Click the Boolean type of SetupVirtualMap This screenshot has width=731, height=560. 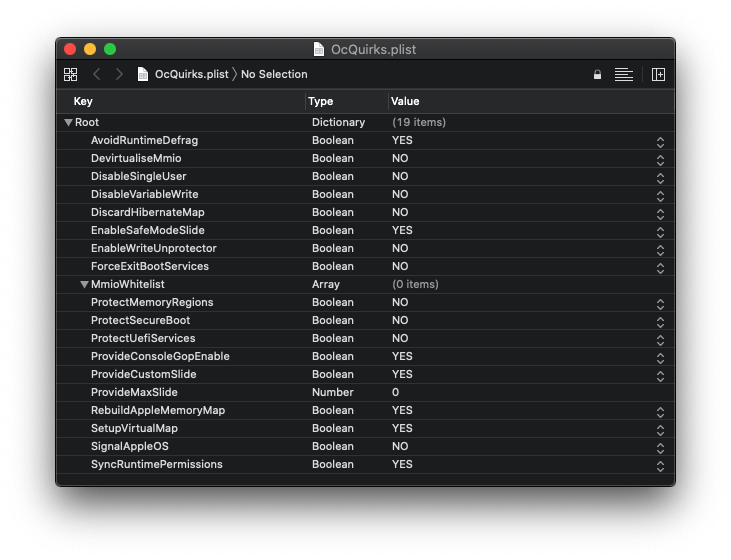[332, 428]
